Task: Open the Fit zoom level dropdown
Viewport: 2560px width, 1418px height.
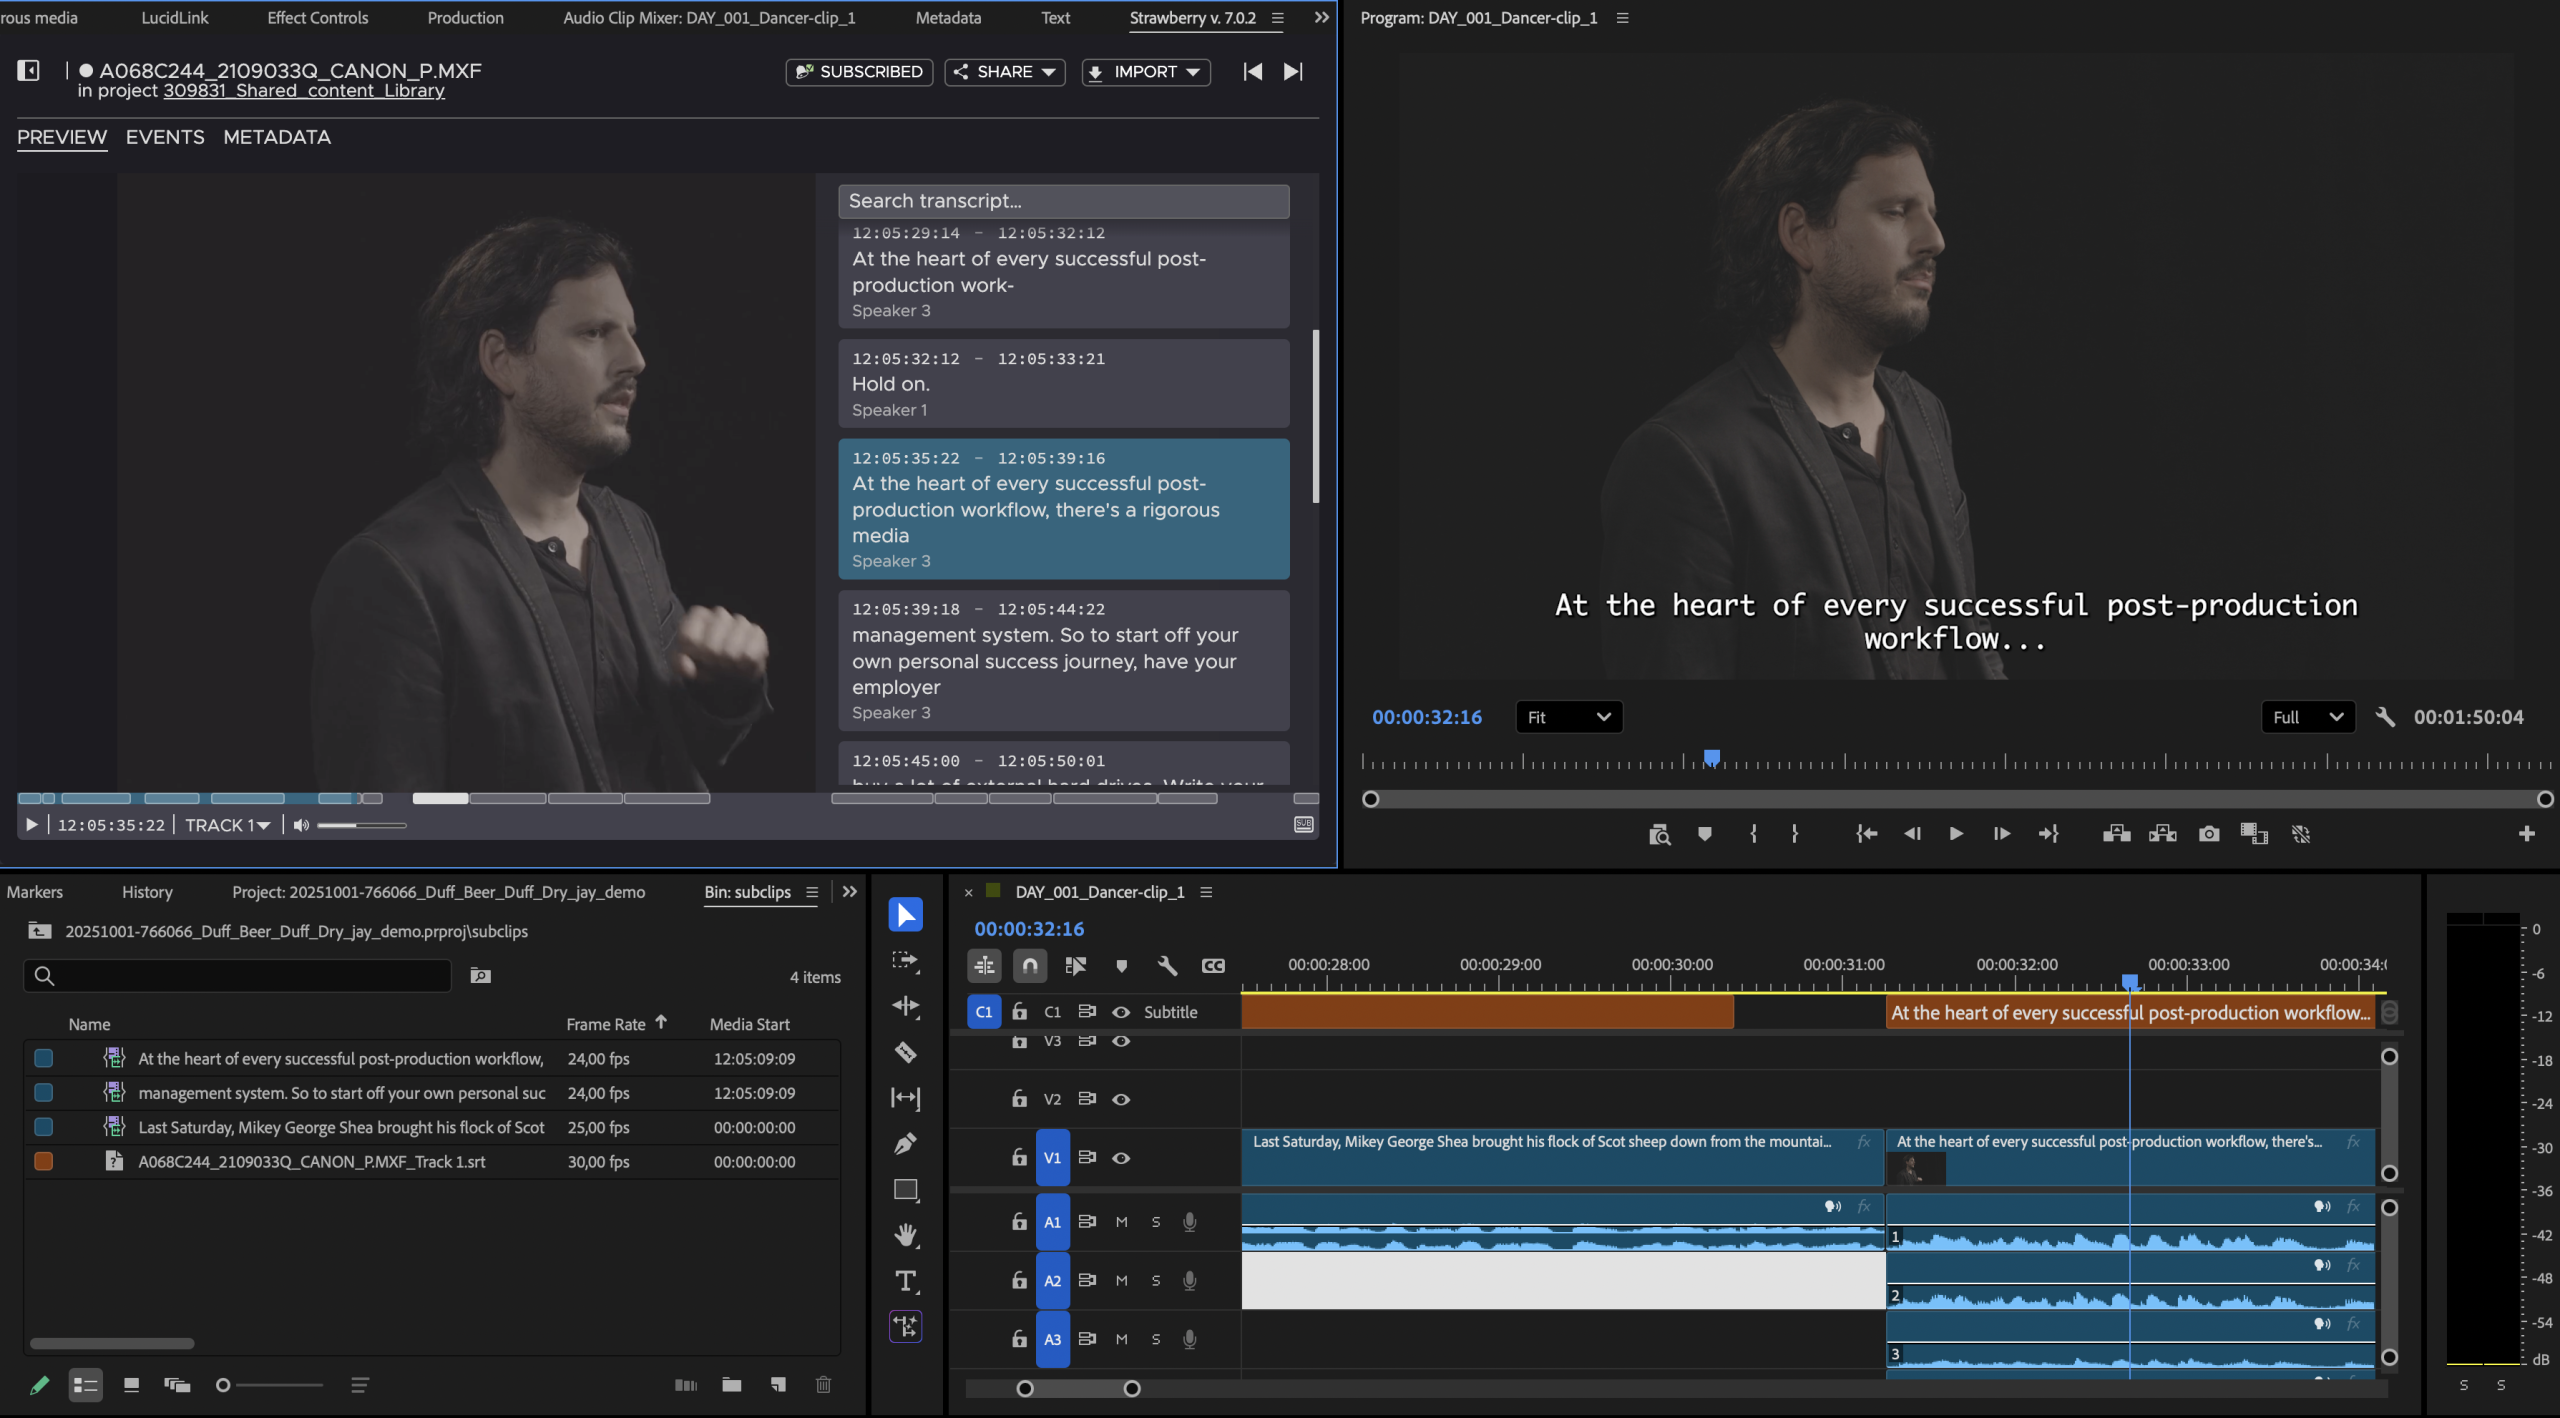Action: (x=1568, y=717)
